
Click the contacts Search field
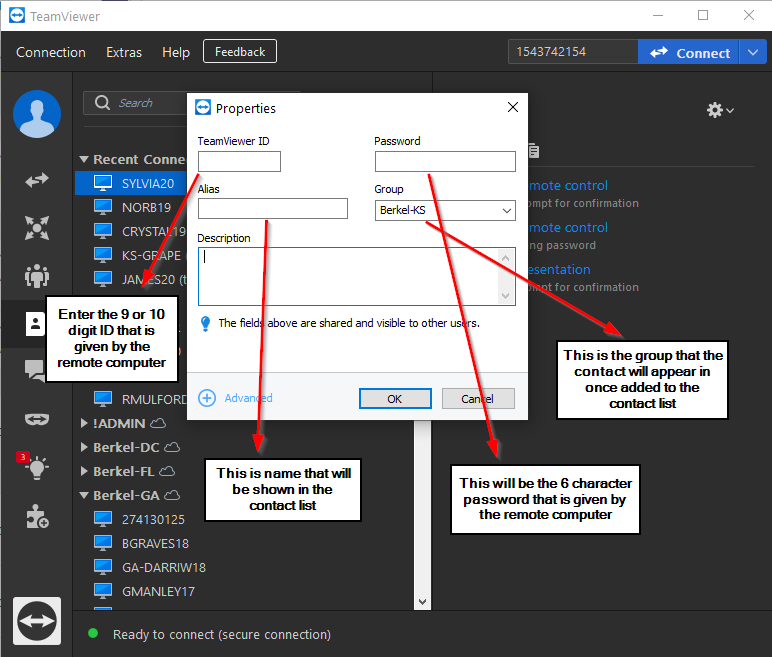tap(135, 102)
